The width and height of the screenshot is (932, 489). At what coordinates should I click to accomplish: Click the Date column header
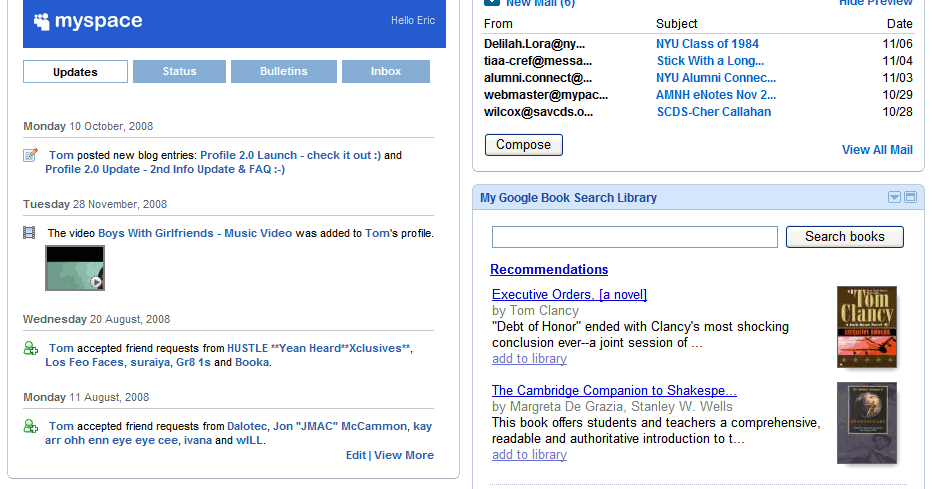click(899, 24)
